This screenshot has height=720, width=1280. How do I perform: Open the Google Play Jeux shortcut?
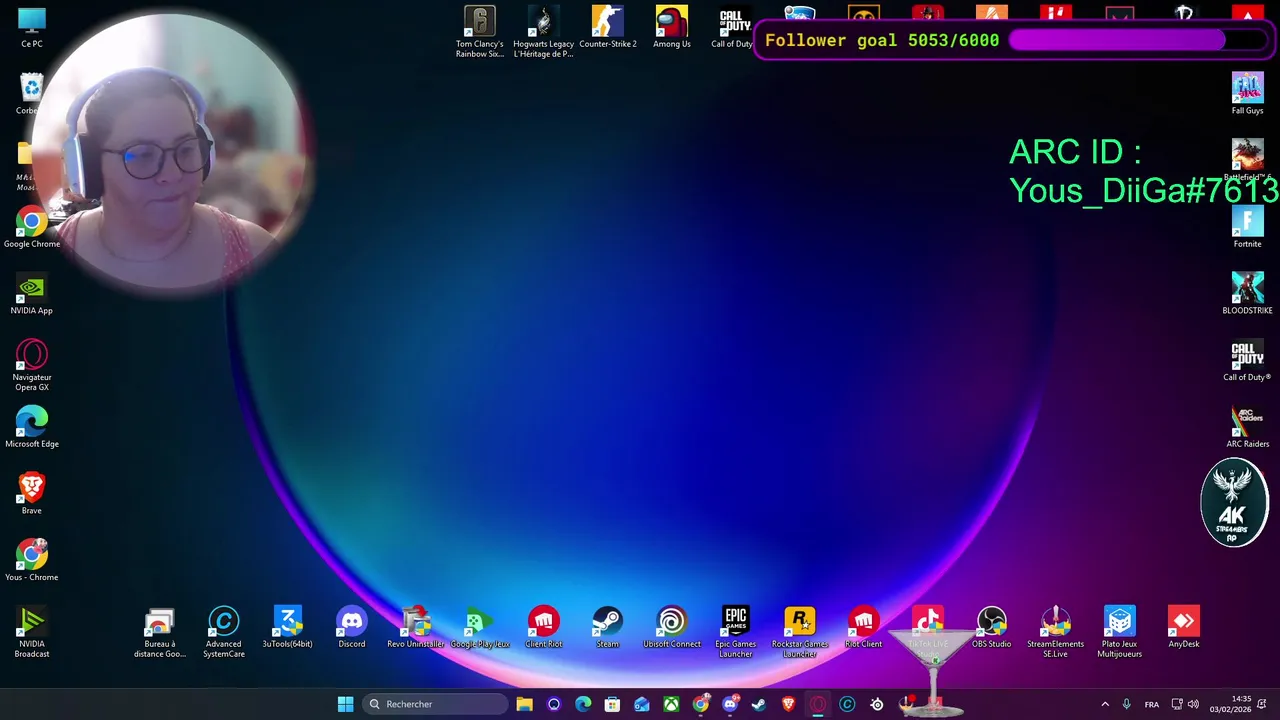pyautogui.click(x=480, y=628)
